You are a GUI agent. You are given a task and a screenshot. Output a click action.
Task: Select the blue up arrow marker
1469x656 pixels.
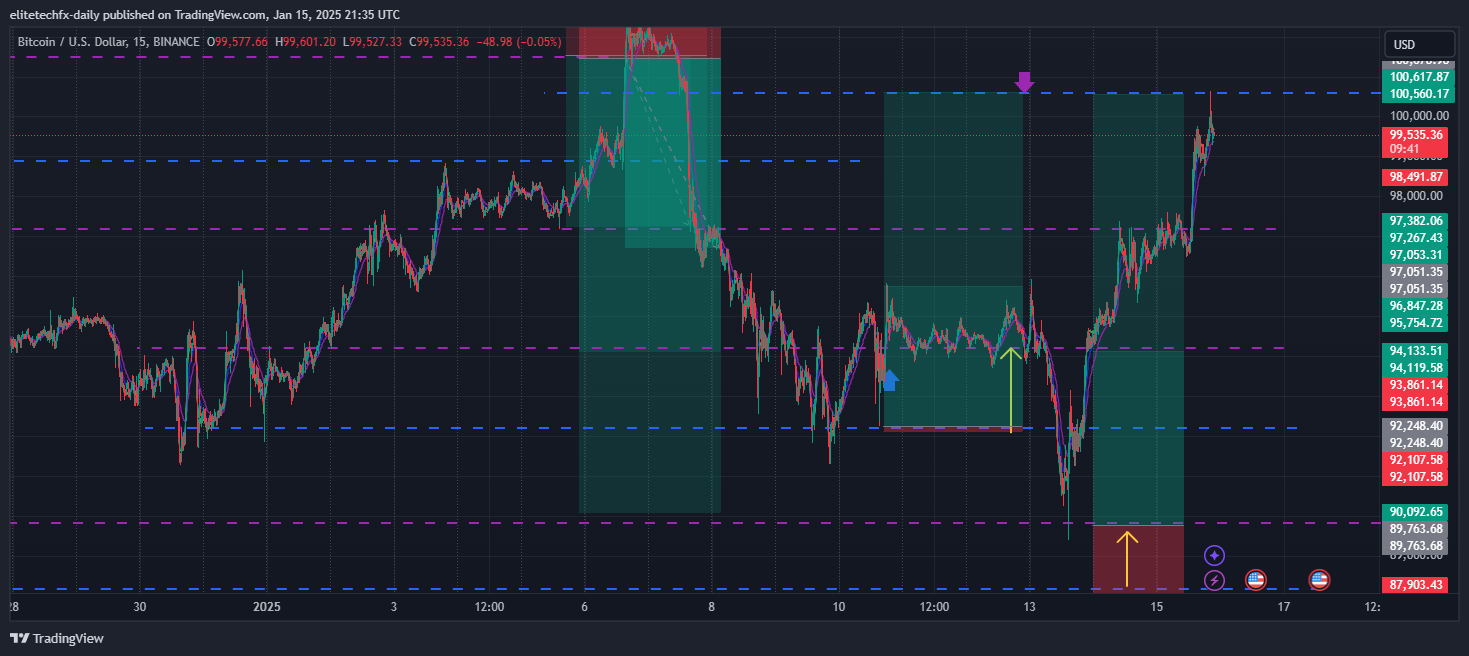[889, 379]
